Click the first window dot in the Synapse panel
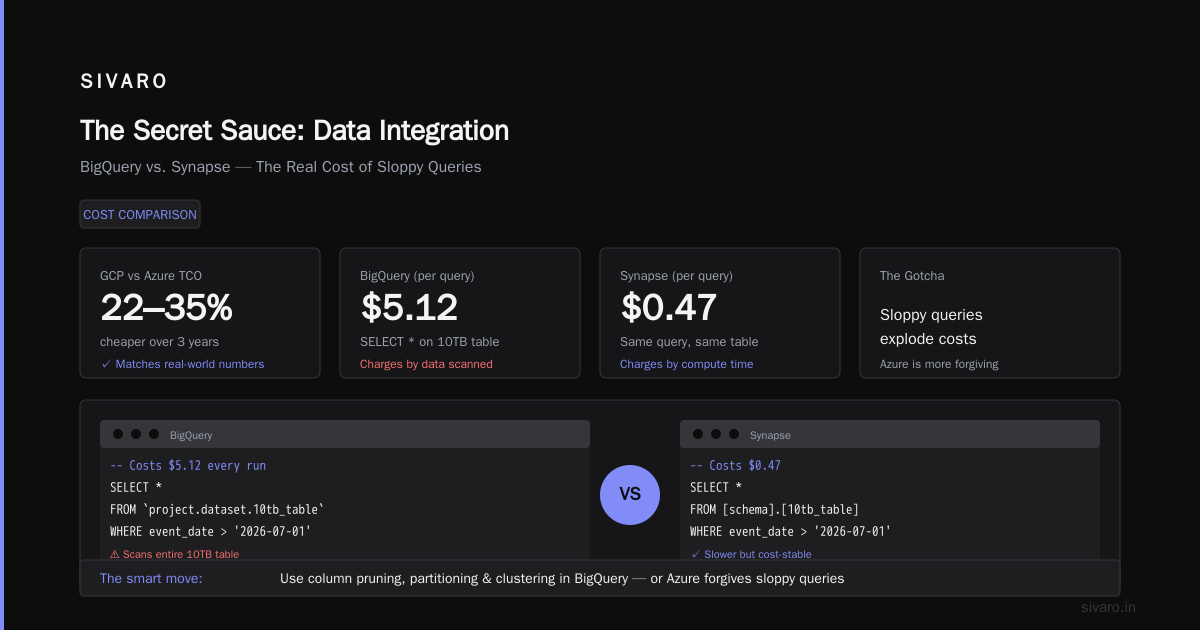Image resolution: width=1200 pixels, height=630 pixels. pyautogui.click(x=698, y=434)
